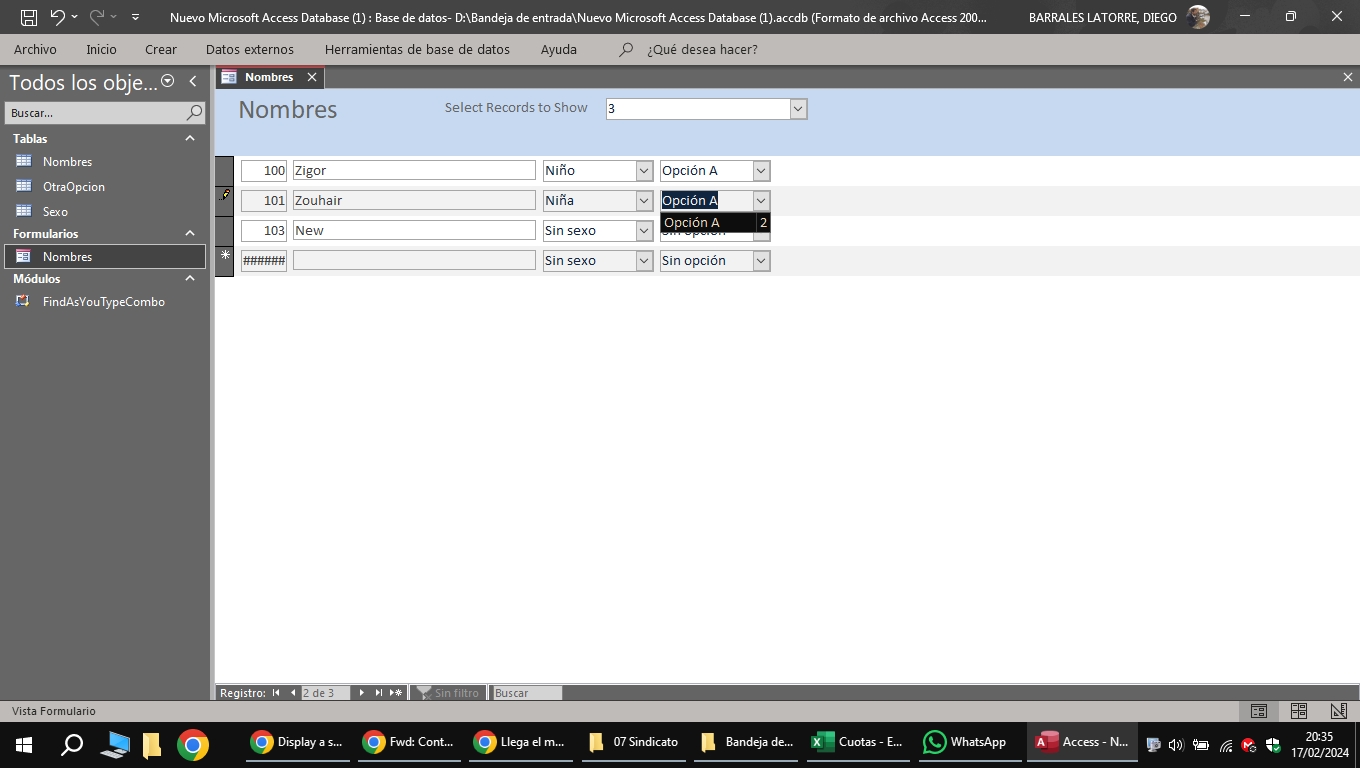Screen dimensions: 1360x768
Task: Open the Archivo menu
Action: click(x=35, y=49)
